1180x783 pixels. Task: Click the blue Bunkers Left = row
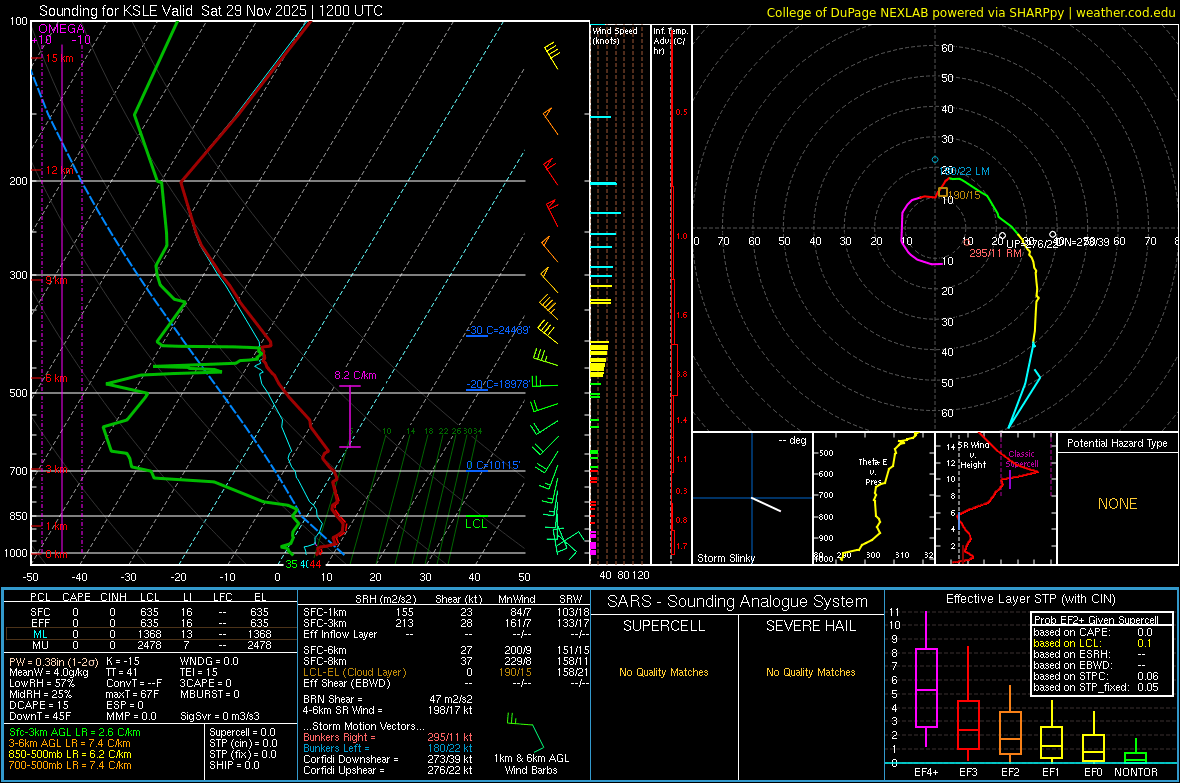click(388, 748)
